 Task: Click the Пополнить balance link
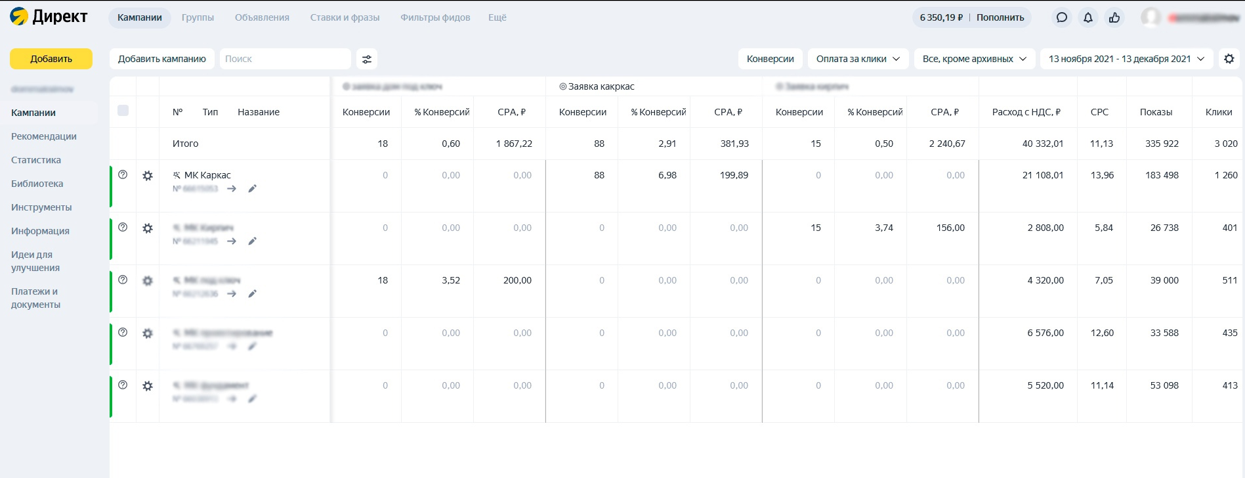(1000, 17)
